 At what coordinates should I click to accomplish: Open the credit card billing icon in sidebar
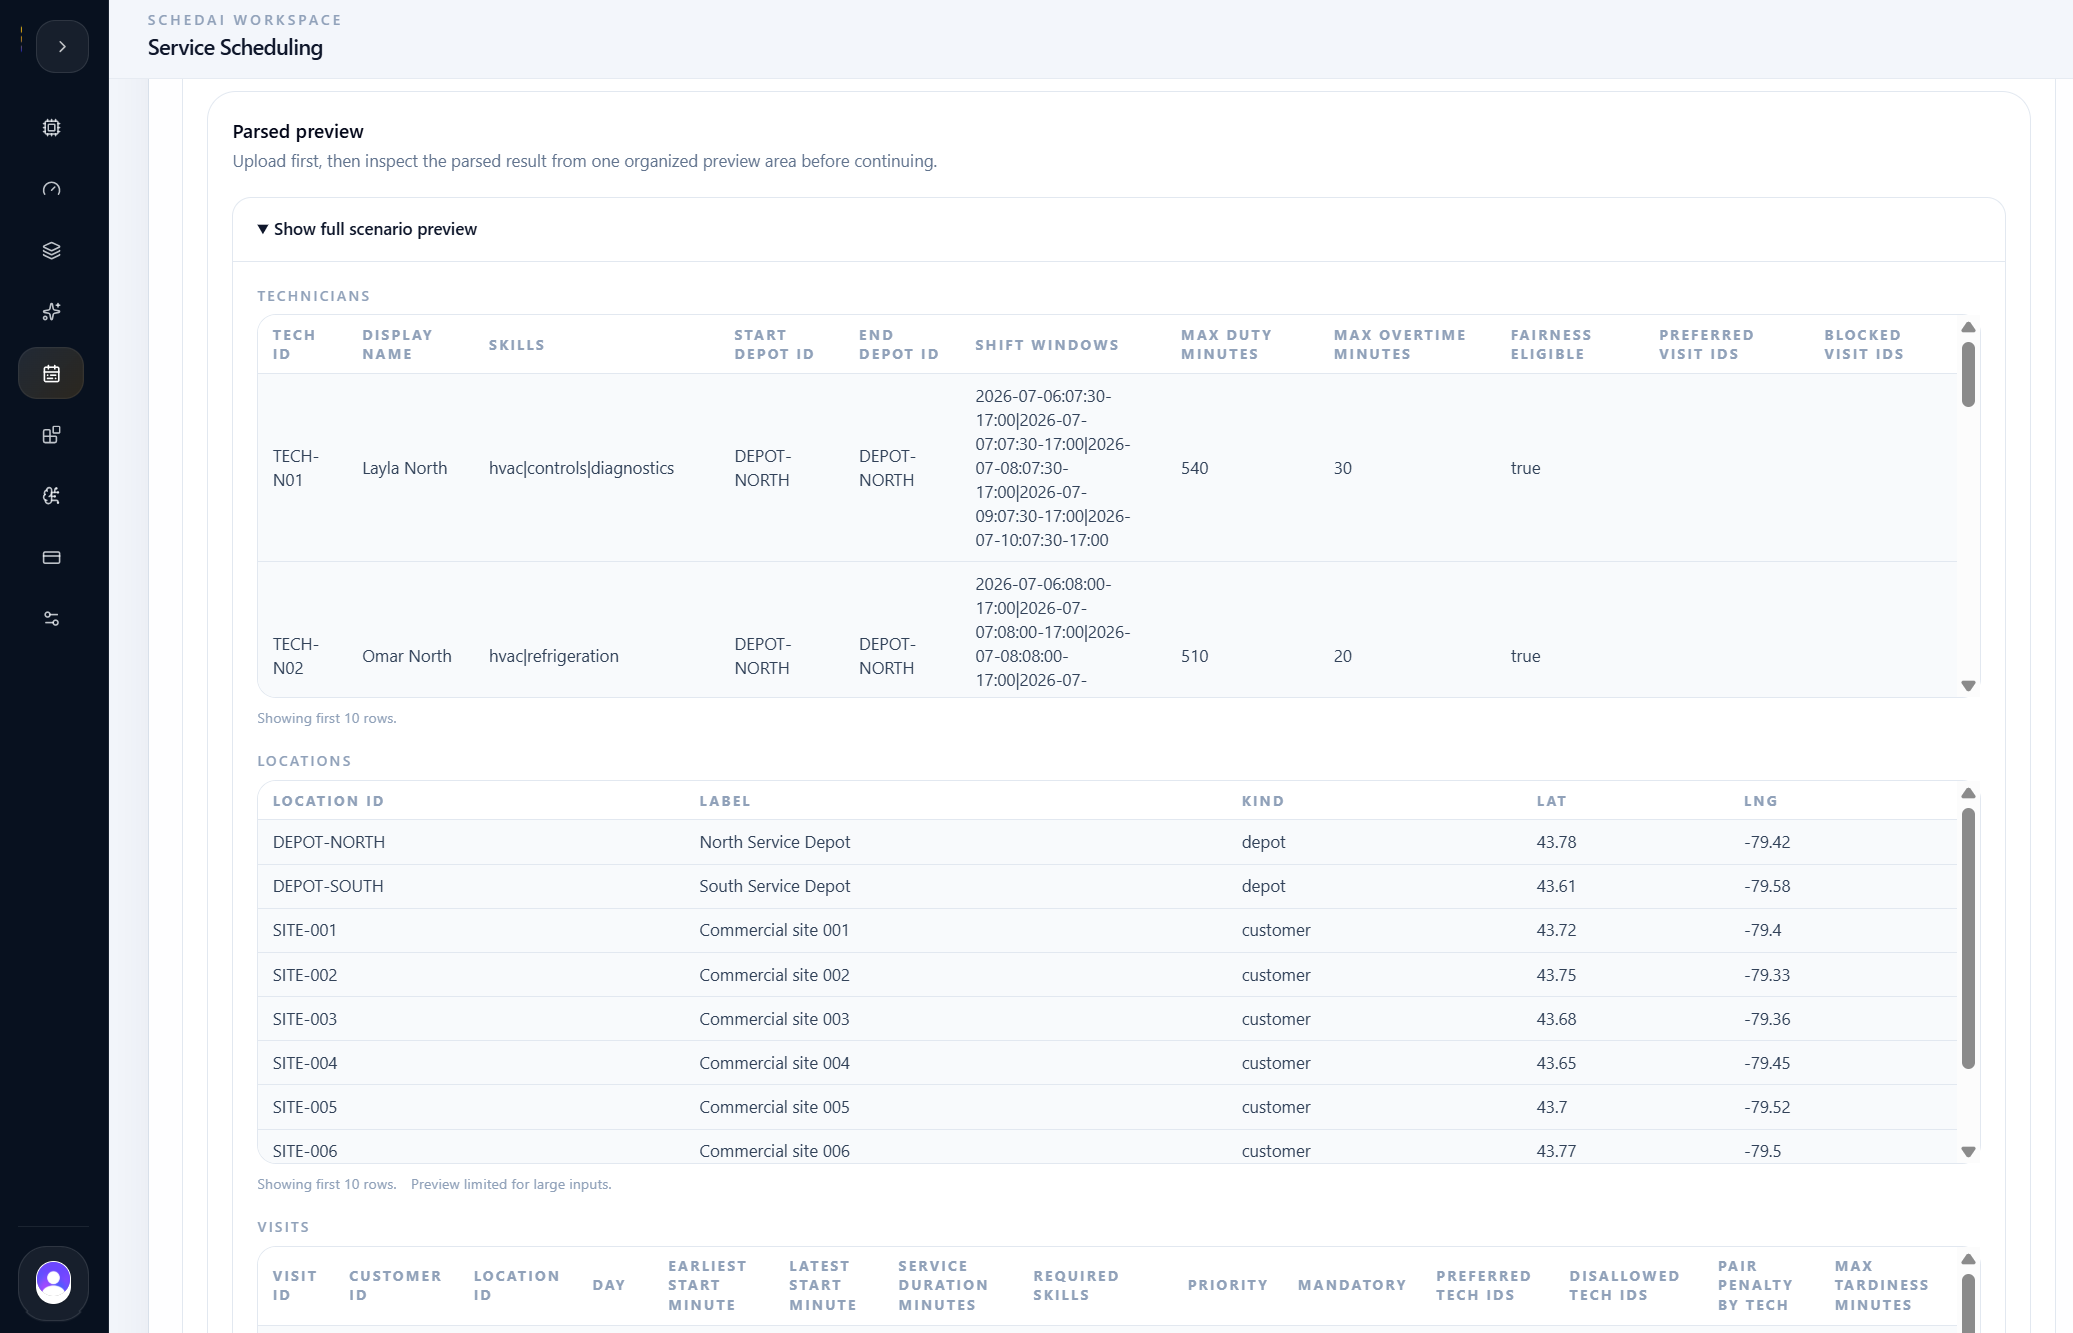tap(52, 557)
